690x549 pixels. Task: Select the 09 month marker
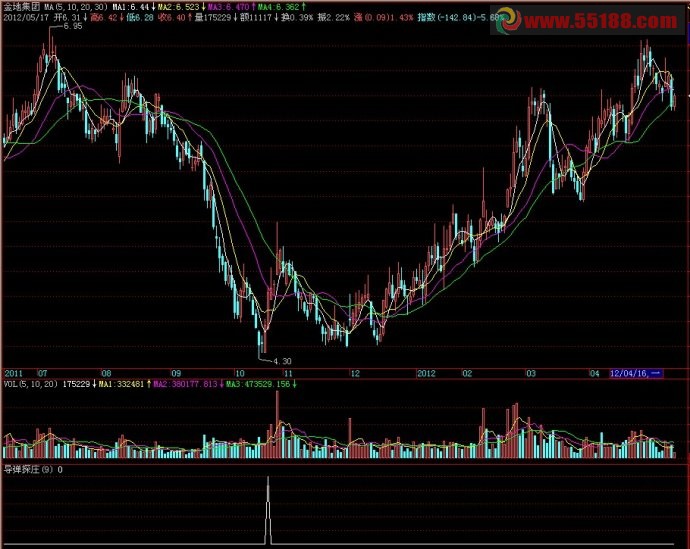pos(176,373)
